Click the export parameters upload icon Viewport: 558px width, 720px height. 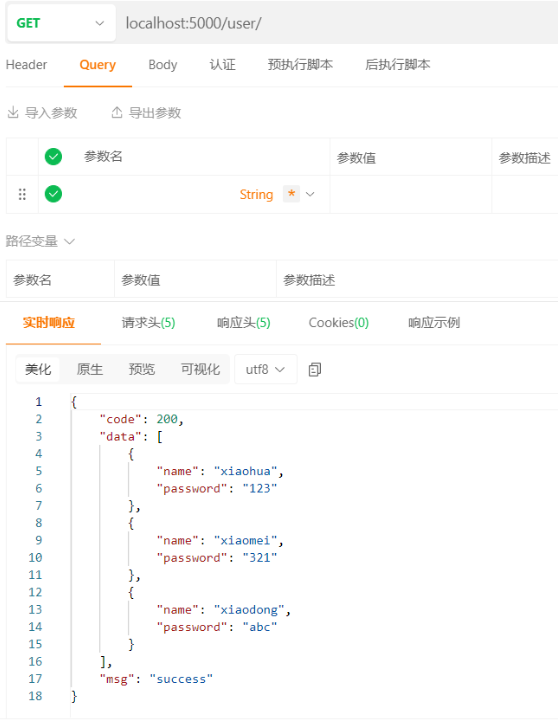pyautogui.click(x=117, y=112)
